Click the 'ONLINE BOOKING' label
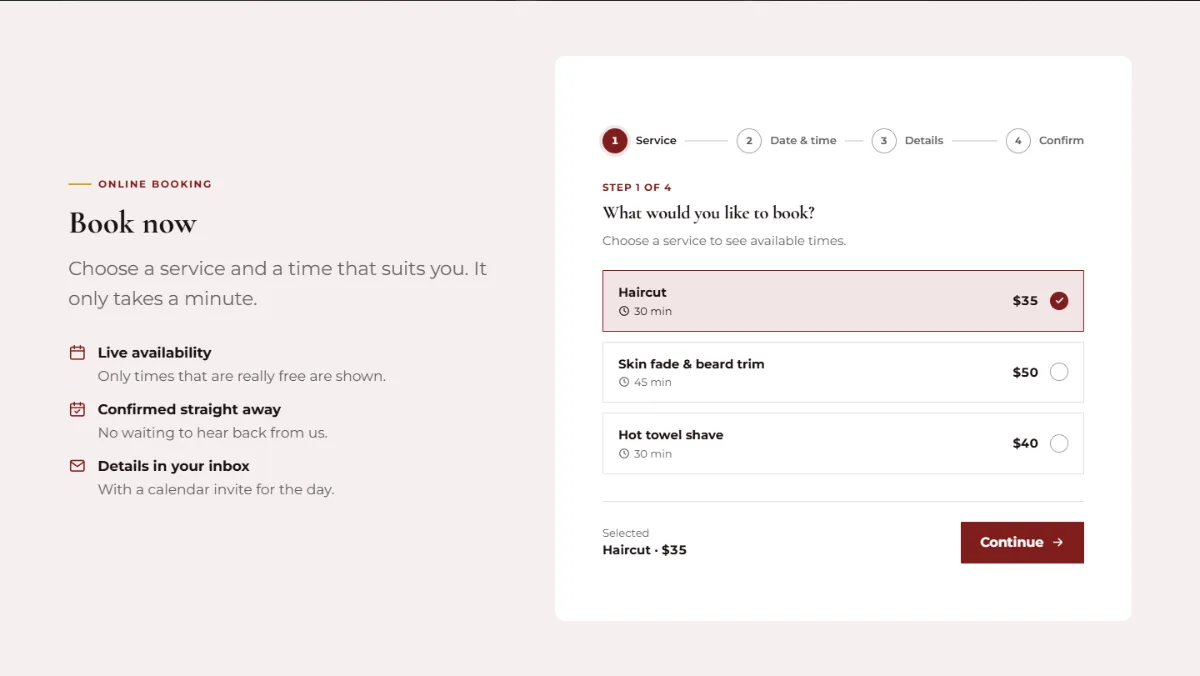This screenshot has width=1200, height=676. (x=155, y=184)
